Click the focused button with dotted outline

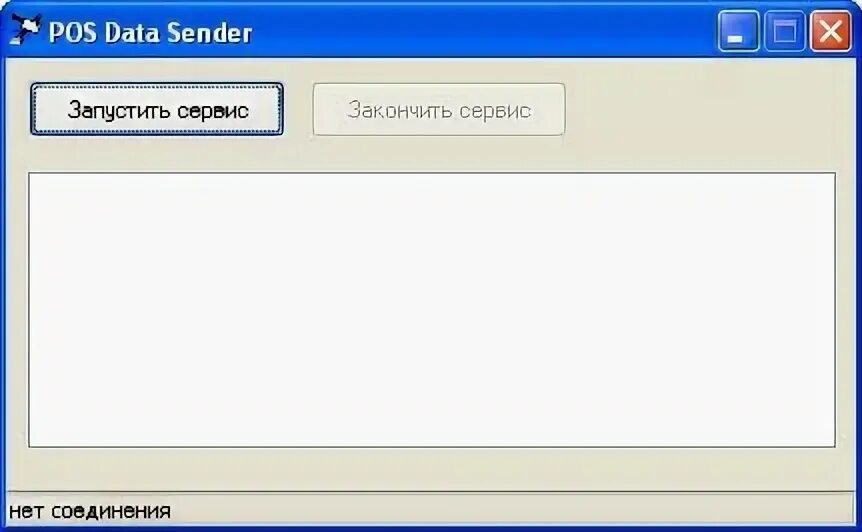click(157, 109)
